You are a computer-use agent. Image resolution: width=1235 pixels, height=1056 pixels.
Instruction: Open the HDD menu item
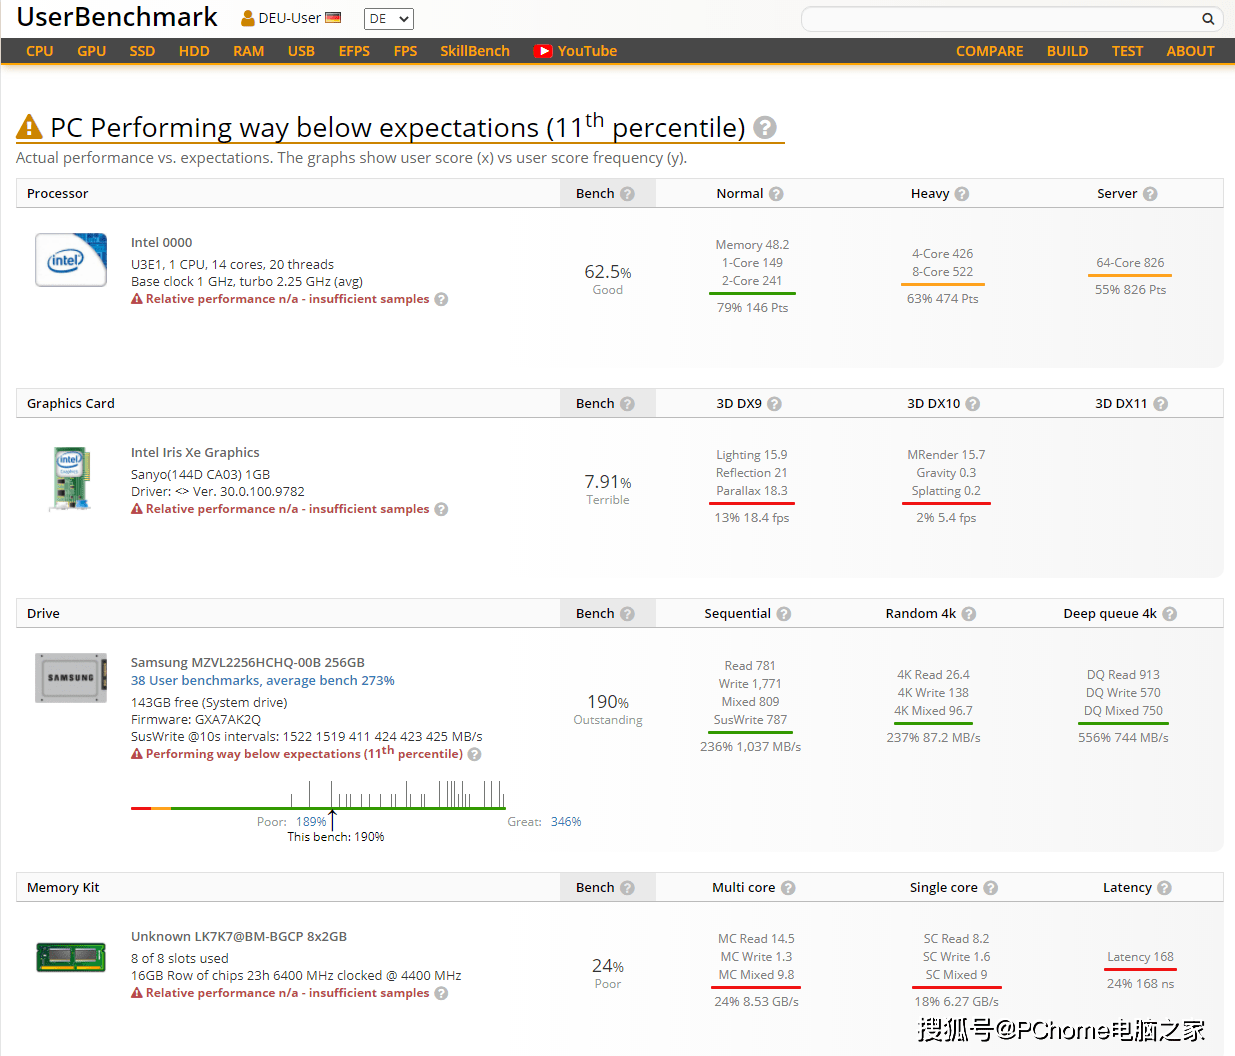click(194, 51)
